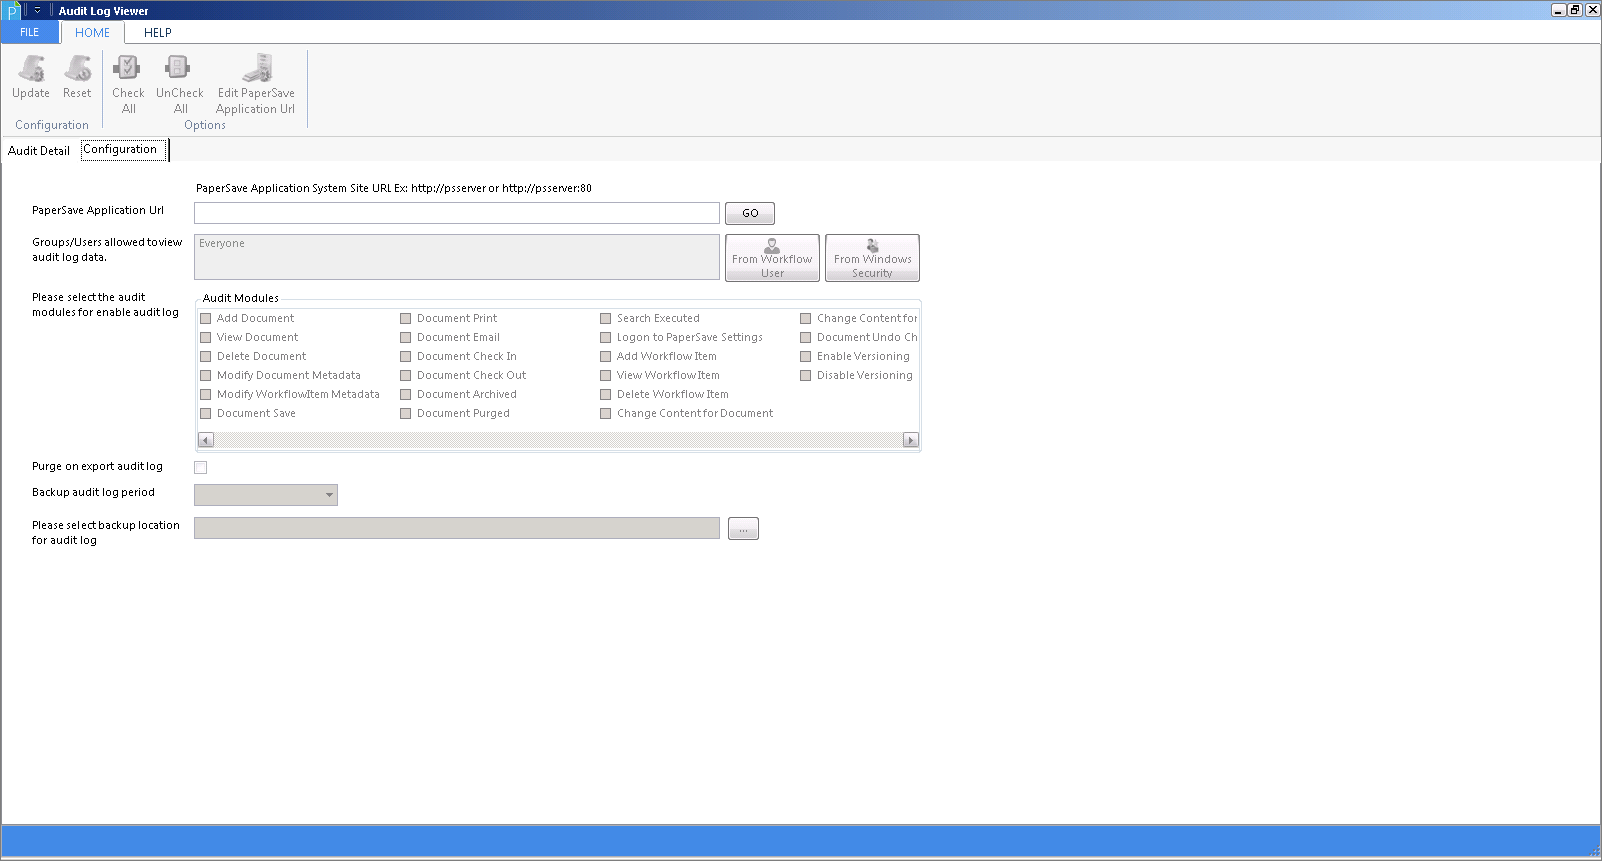The height and width of the screenshot is (861, 1602).
Task: Click the Update ribbon icon
Action: coord(31,76)
